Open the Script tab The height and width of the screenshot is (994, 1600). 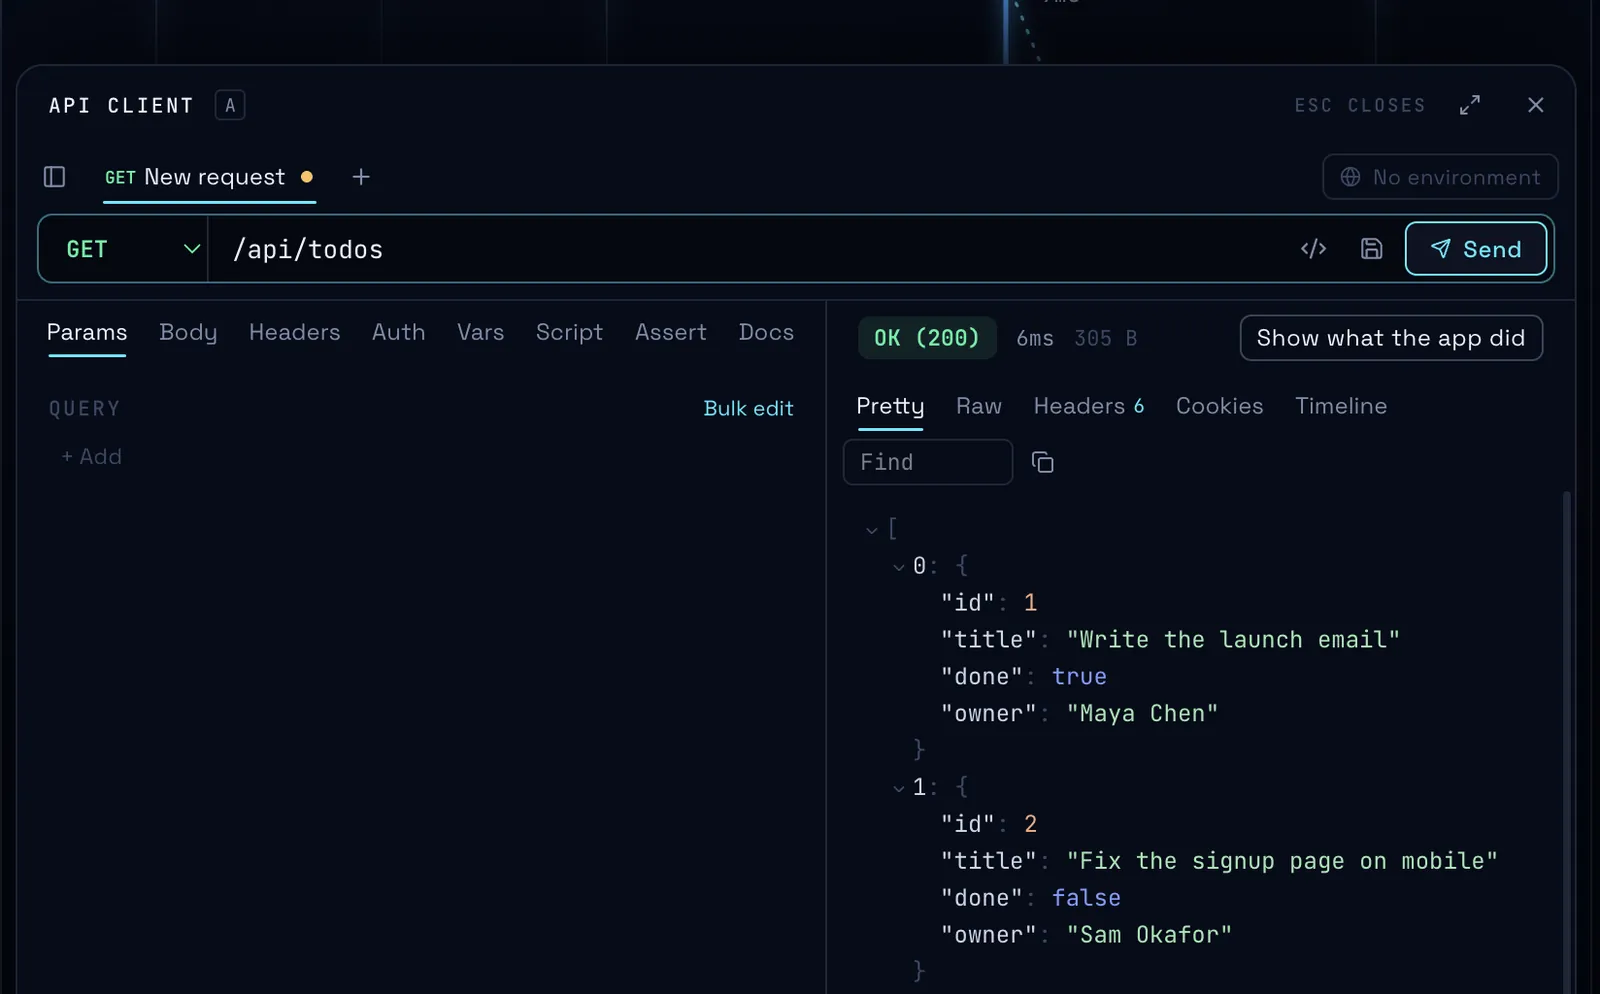coord(569,332)
